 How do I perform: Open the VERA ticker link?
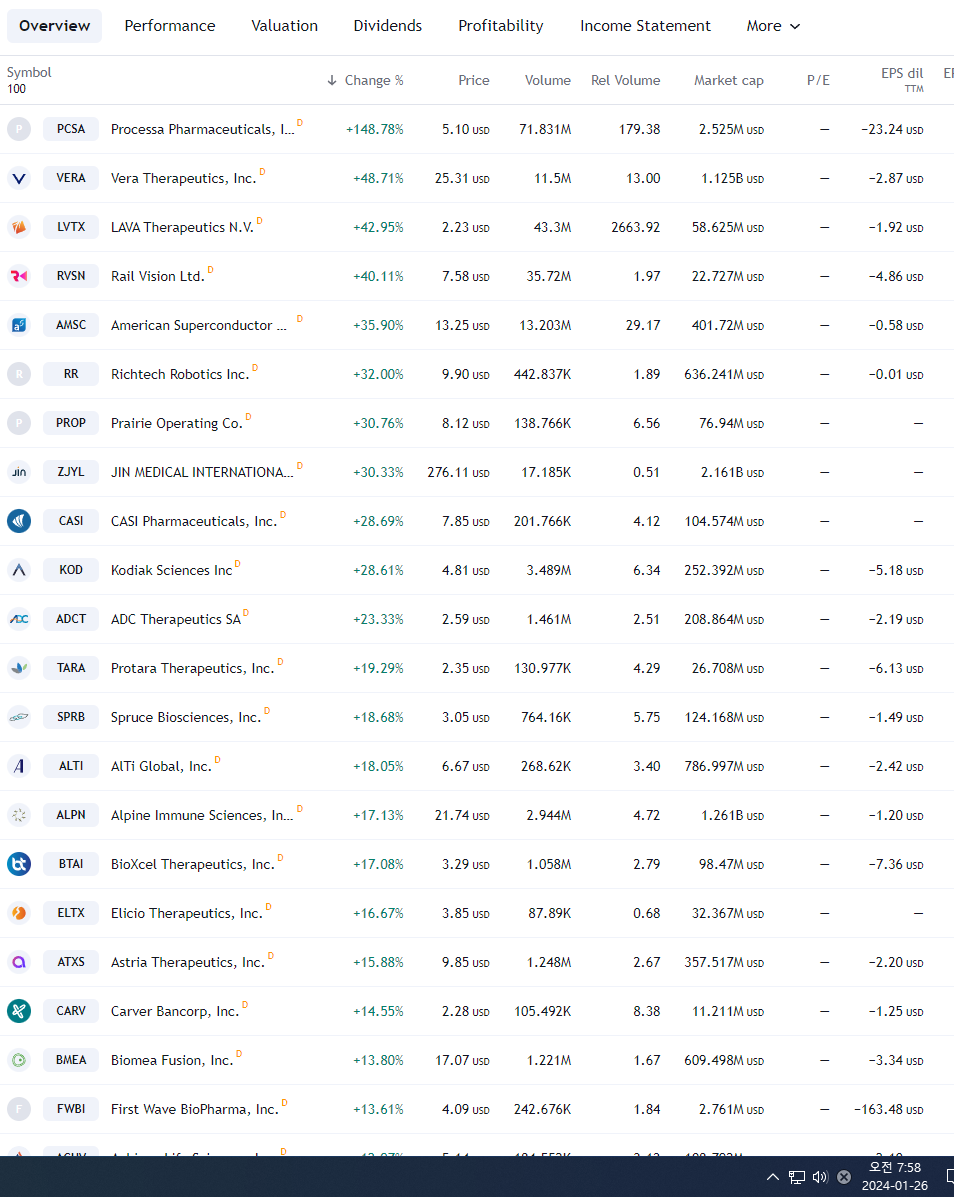(71, 178)
